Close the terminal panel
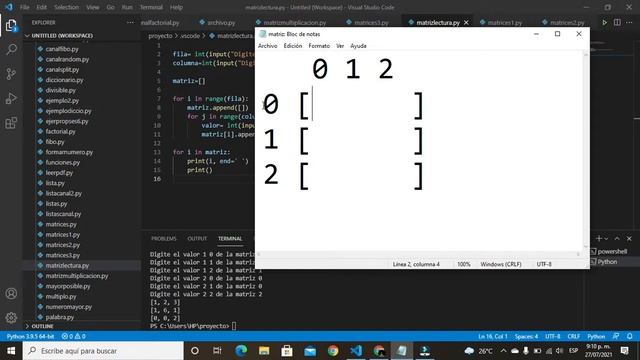This screenshot has height=360, width=640. [629, 238]
